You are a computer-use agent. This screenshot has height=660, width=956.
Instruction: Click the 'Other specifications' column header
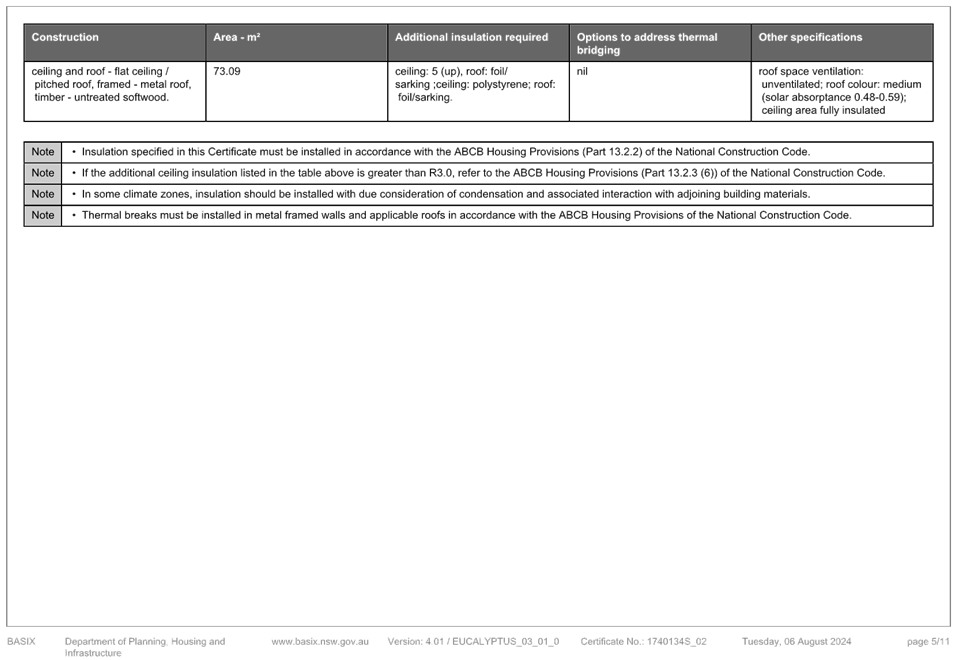point(842,43)
